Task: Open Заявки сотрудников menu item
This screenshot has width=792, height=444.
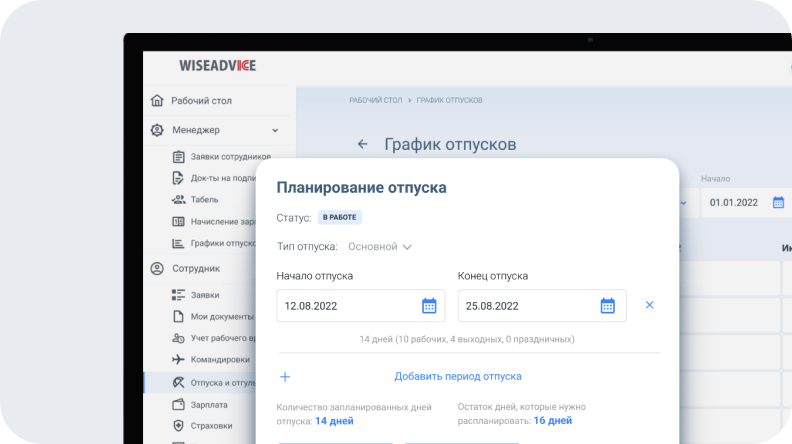Action: click(231, 157)
